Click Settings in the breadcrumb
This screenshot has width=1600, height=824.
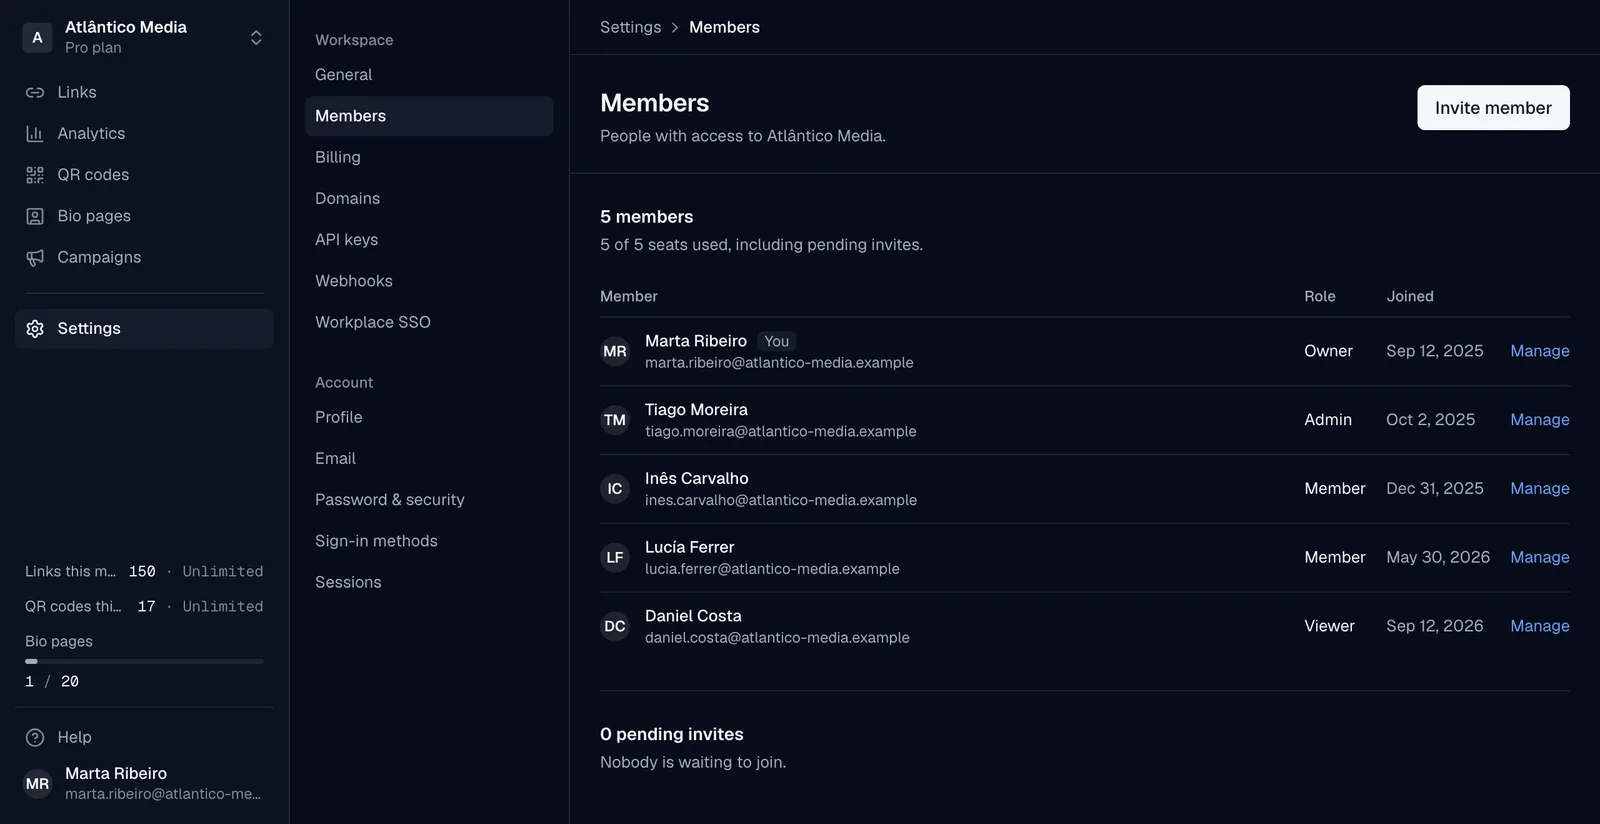pyautogui.click(x=630, y=27)
